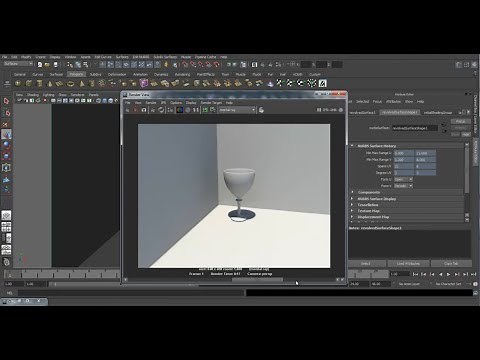Toggle select by hierarchy mode

coord(70,64)
